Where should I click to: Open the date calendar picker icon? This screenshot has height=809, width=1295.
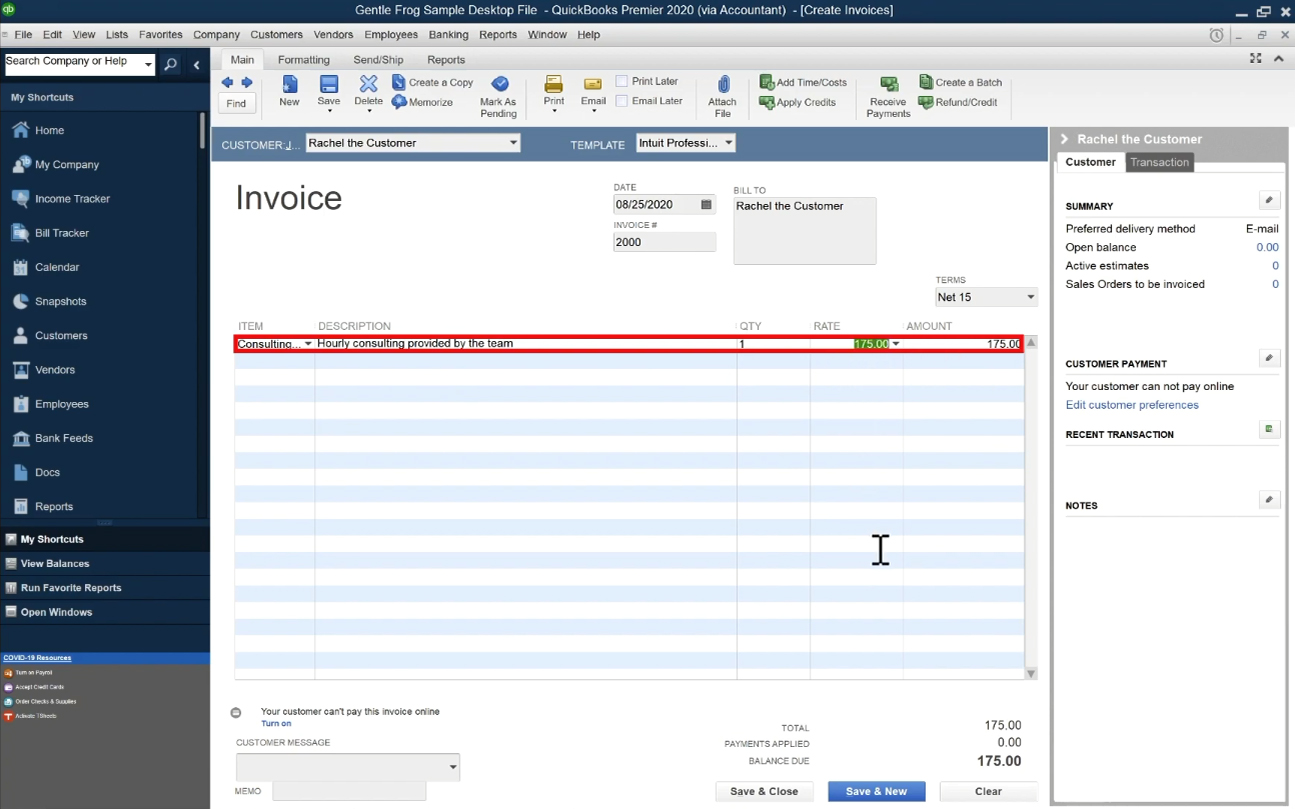click(x=706, y=205)
